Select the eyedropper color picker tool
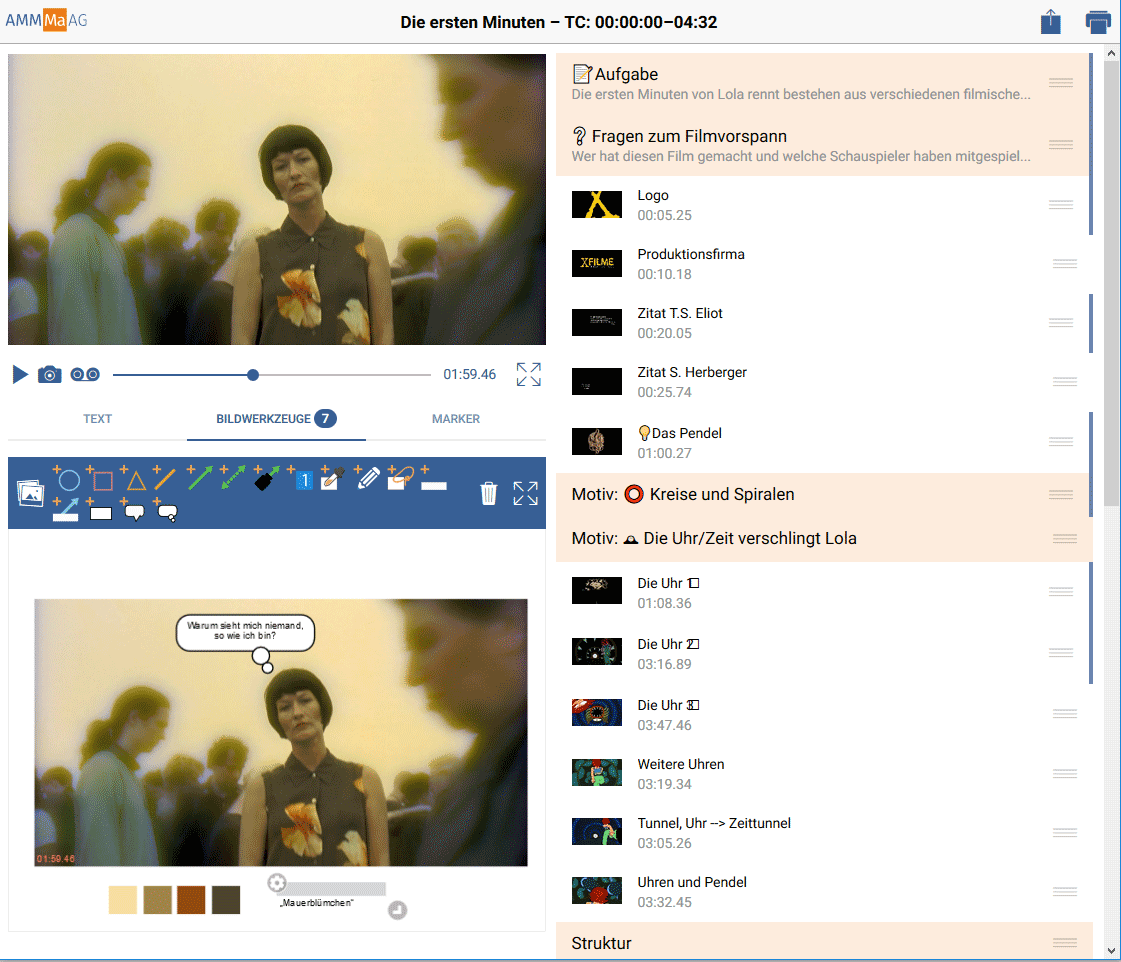 click(332, 478)
